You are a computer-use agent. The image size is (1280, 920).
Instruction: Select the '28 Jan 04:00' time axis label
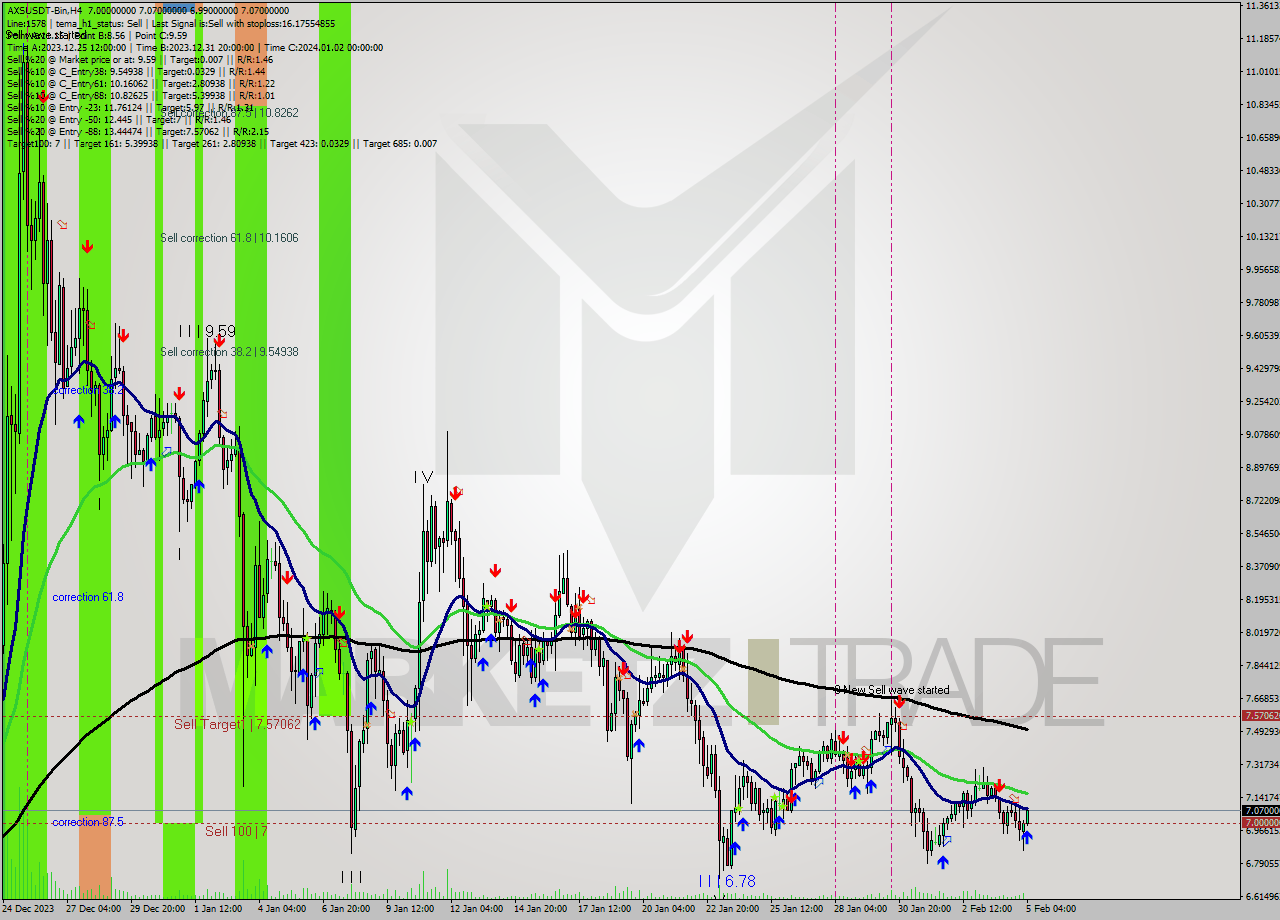(861, 909)
